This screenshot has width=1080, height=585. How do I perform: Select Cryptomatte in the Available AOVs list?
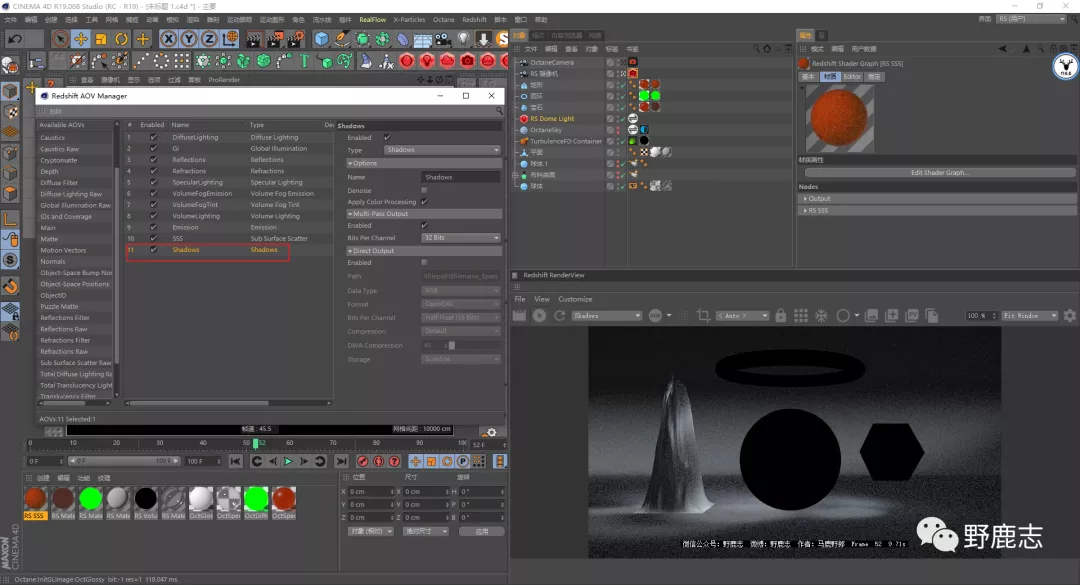tap(59, 160)
